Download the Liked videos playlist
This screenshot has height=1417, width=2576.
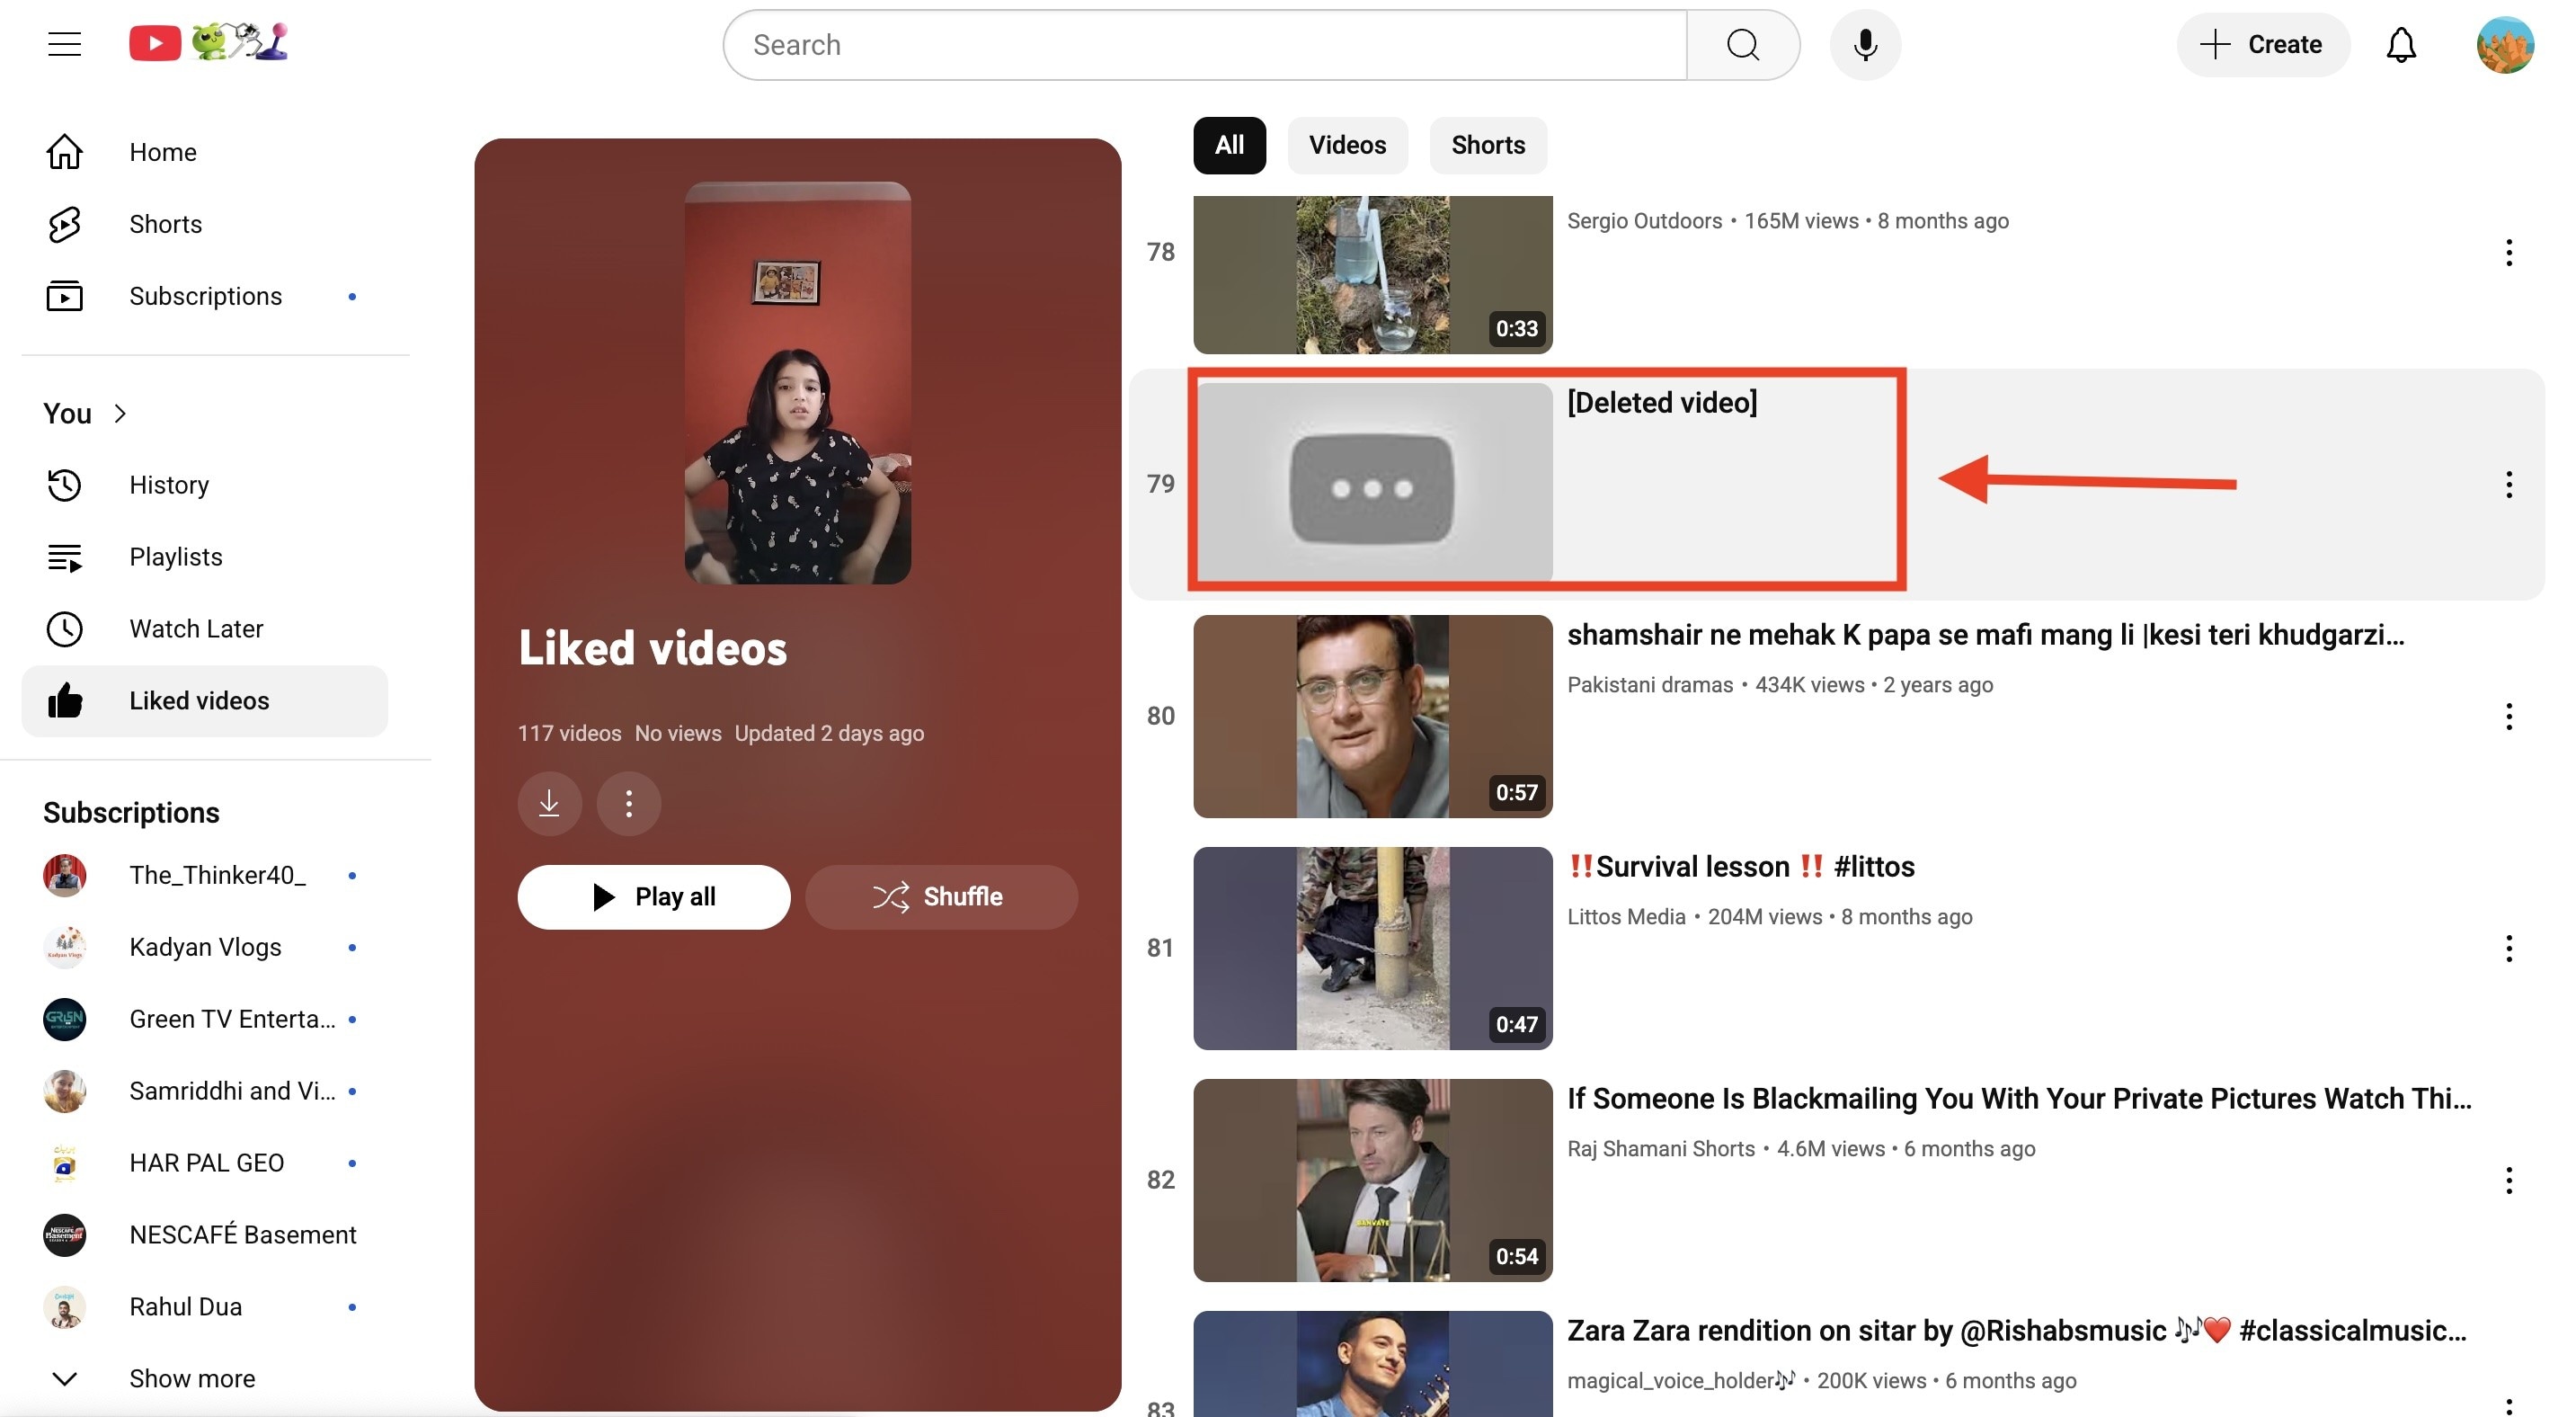point(549,803)
